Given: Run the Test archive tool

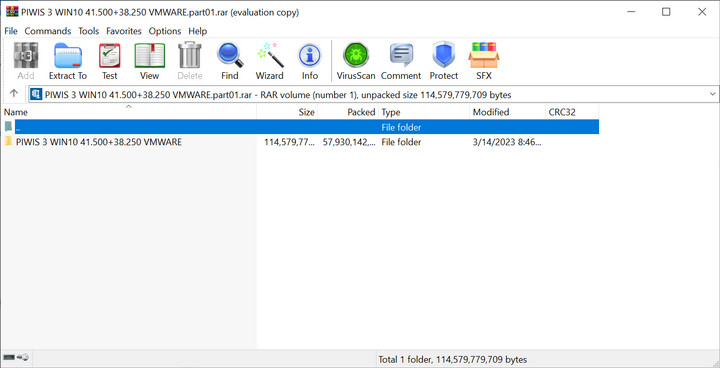Looking at the screenshot, I should (x=110, y=61).
